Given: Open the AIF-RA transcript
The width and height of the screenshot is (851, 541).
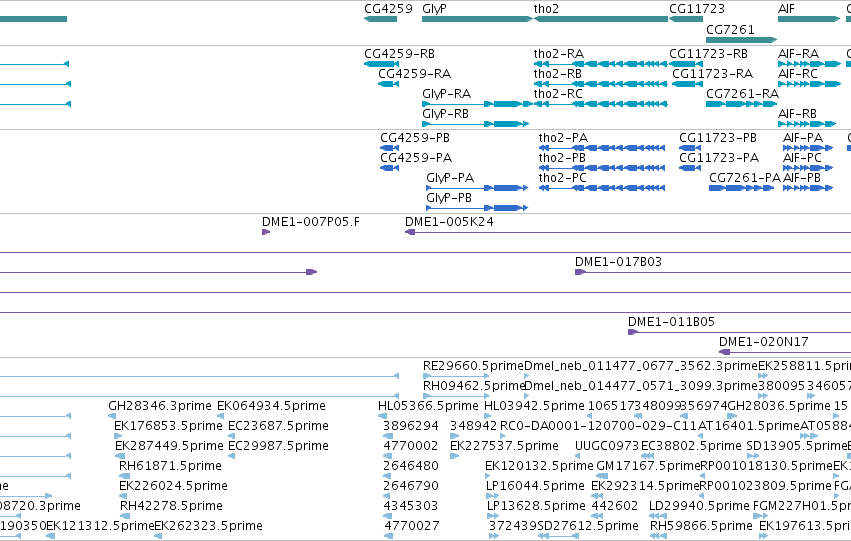Looking at the screenshot, I should coord(809,64).
